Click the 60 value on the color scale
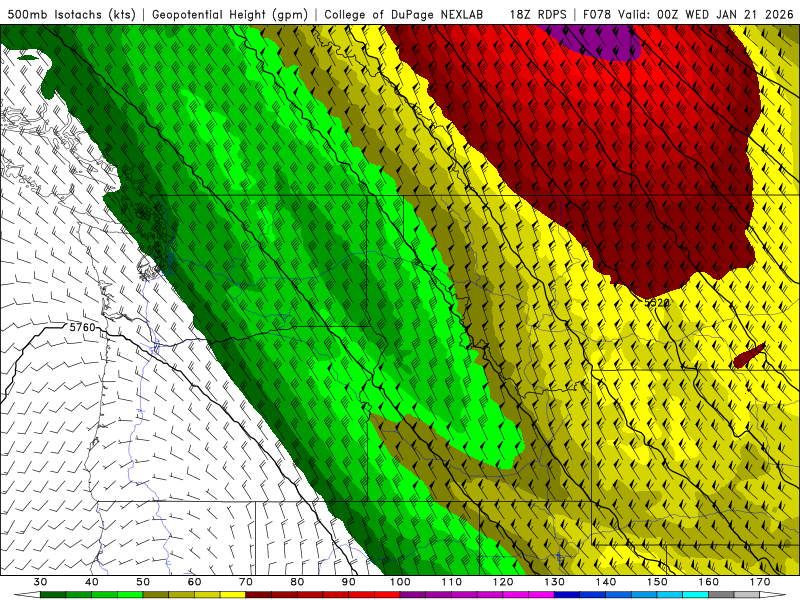This screenshot has width=800, height=600. pos(194,582)
